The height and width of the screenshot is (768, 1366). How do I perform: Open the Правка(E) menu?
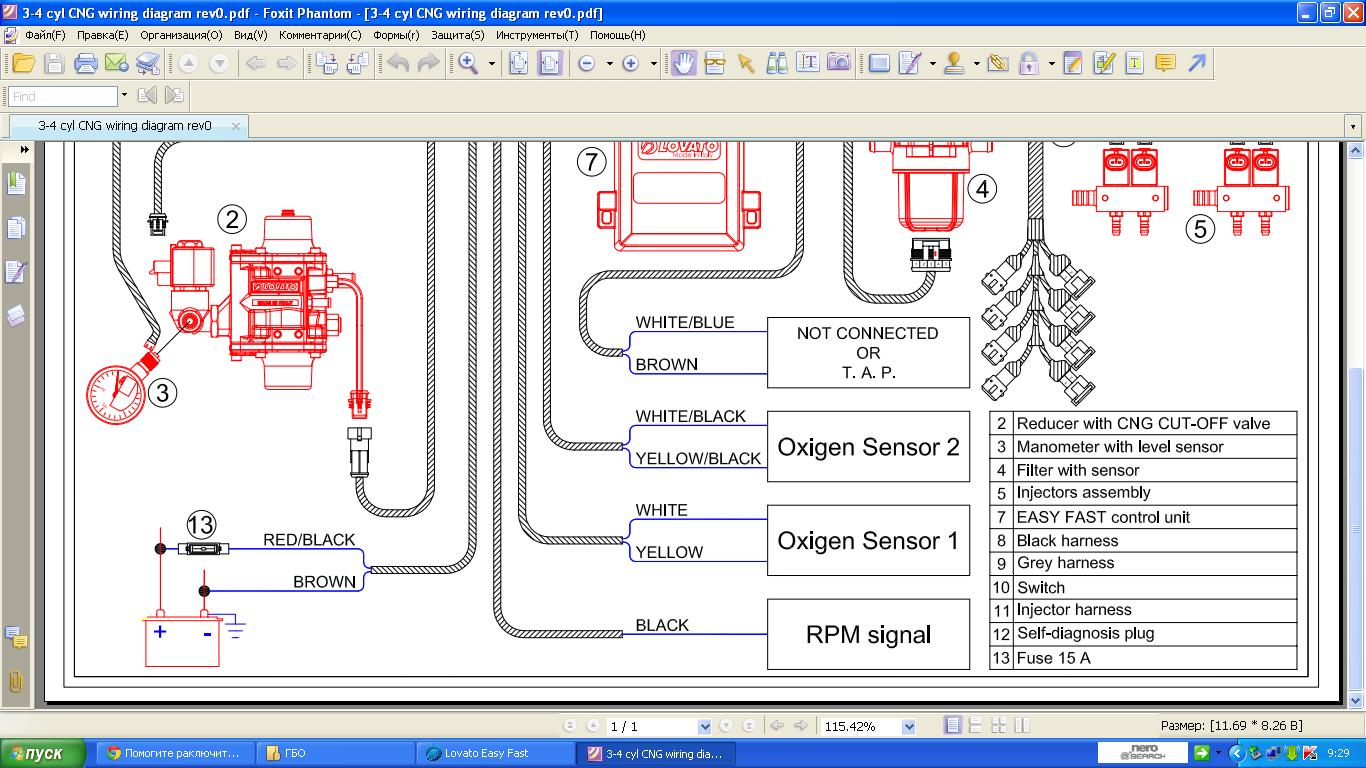[x=102, y=35]
